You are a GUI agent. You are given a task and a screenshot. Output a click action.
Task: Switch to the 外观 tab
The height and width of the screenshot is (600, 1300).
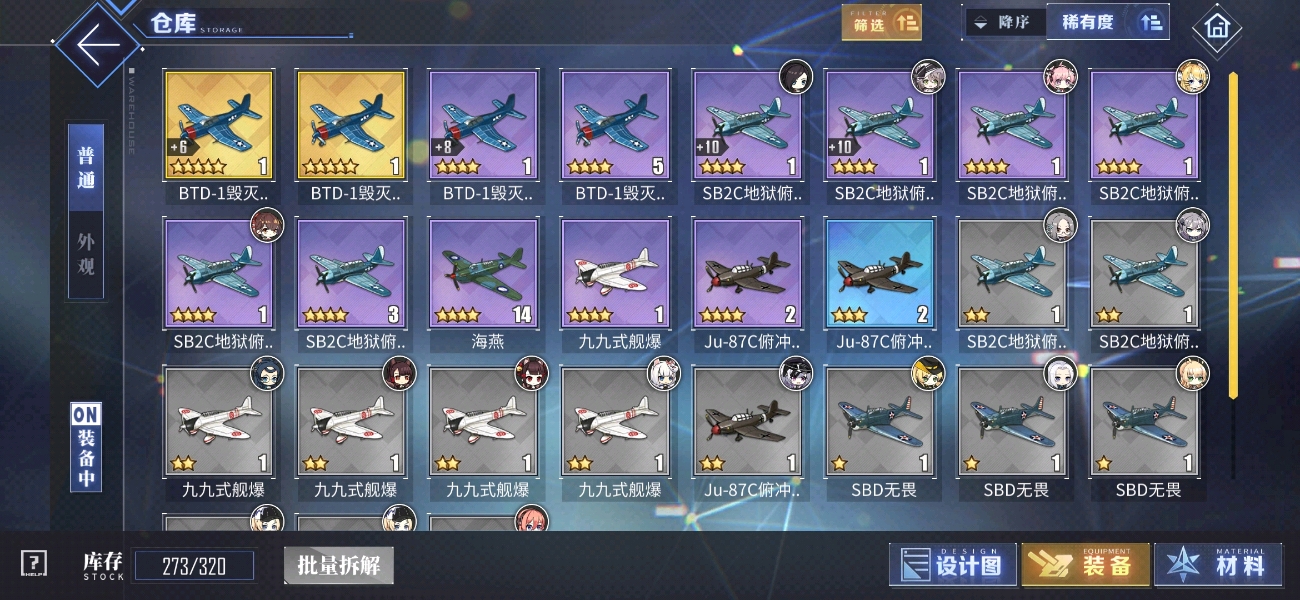[x=88, y=253]
